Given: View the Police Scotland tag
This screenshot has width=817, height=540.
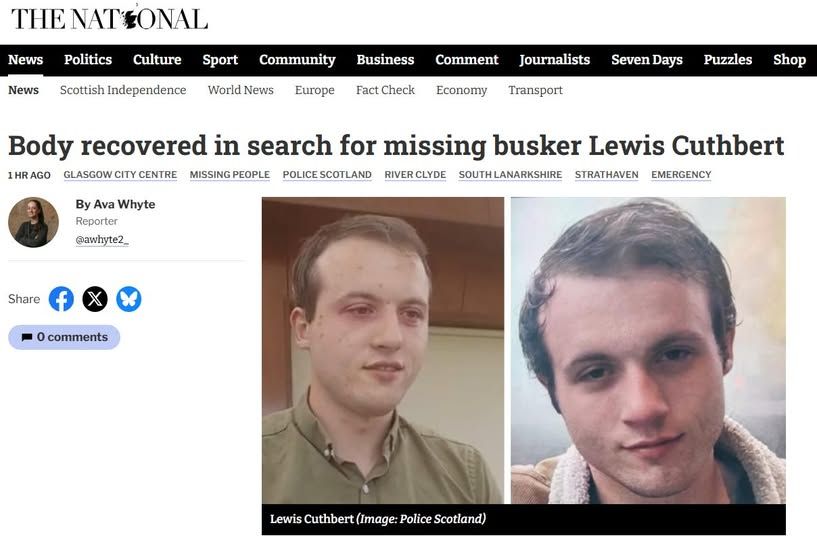Looking at the screenshot, I should point(327,175).
